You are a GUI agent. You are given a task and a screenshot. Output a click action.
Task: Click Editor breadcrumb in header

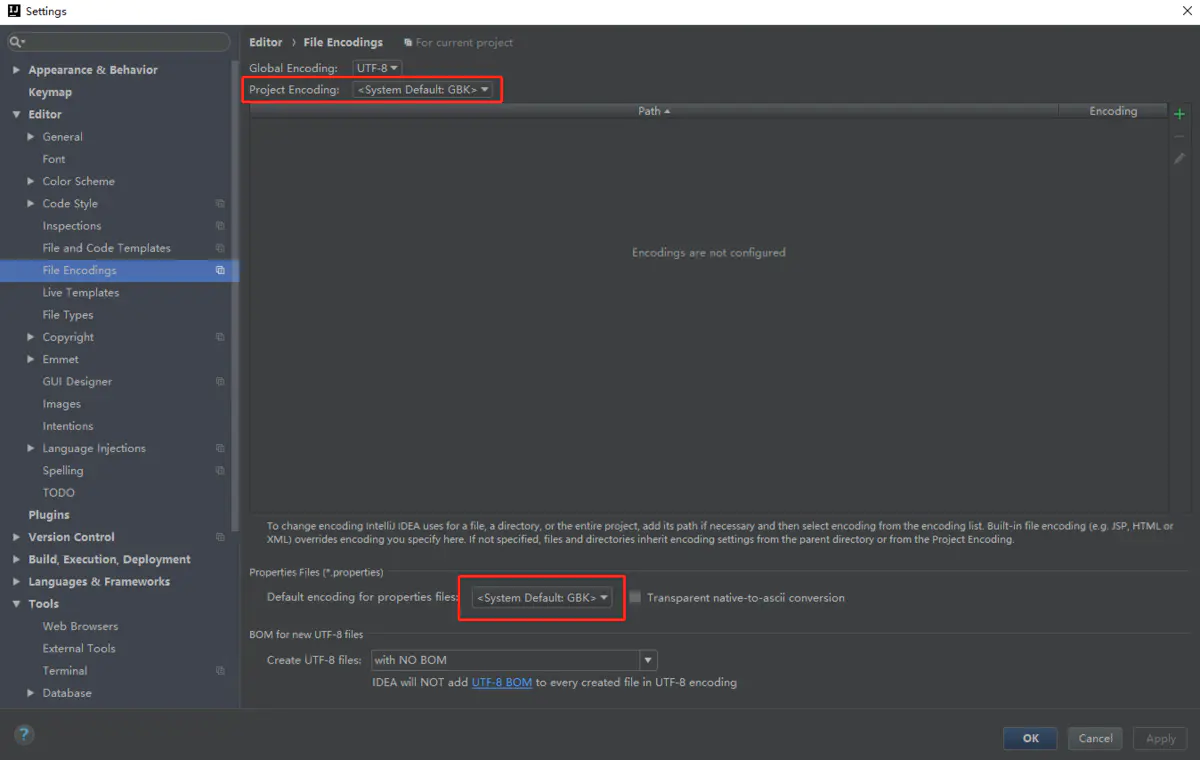tap(266, 43)
